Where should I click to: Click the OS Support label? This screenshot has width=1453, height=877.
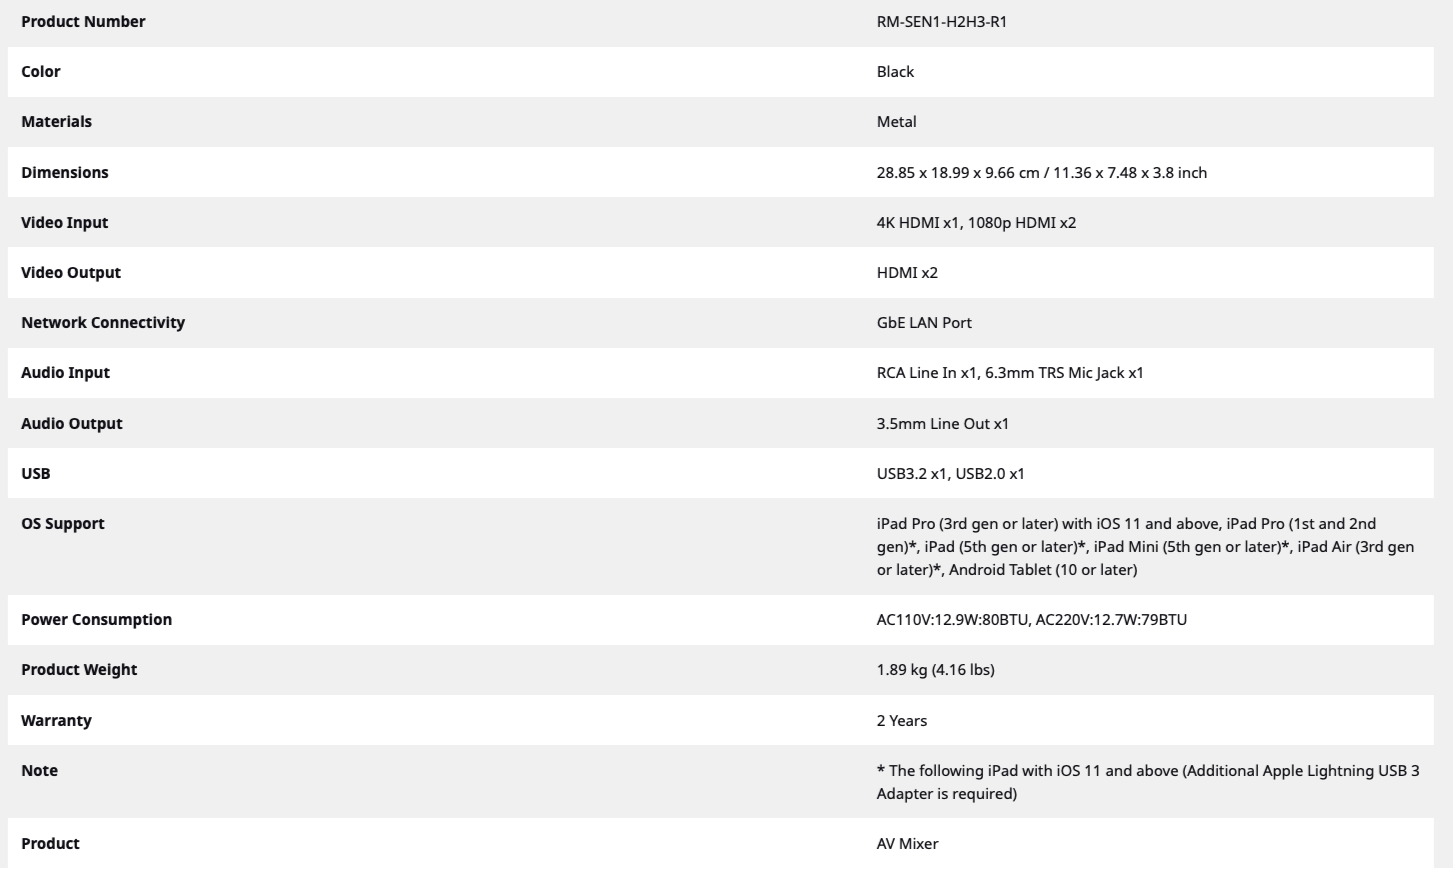(63, 524)
